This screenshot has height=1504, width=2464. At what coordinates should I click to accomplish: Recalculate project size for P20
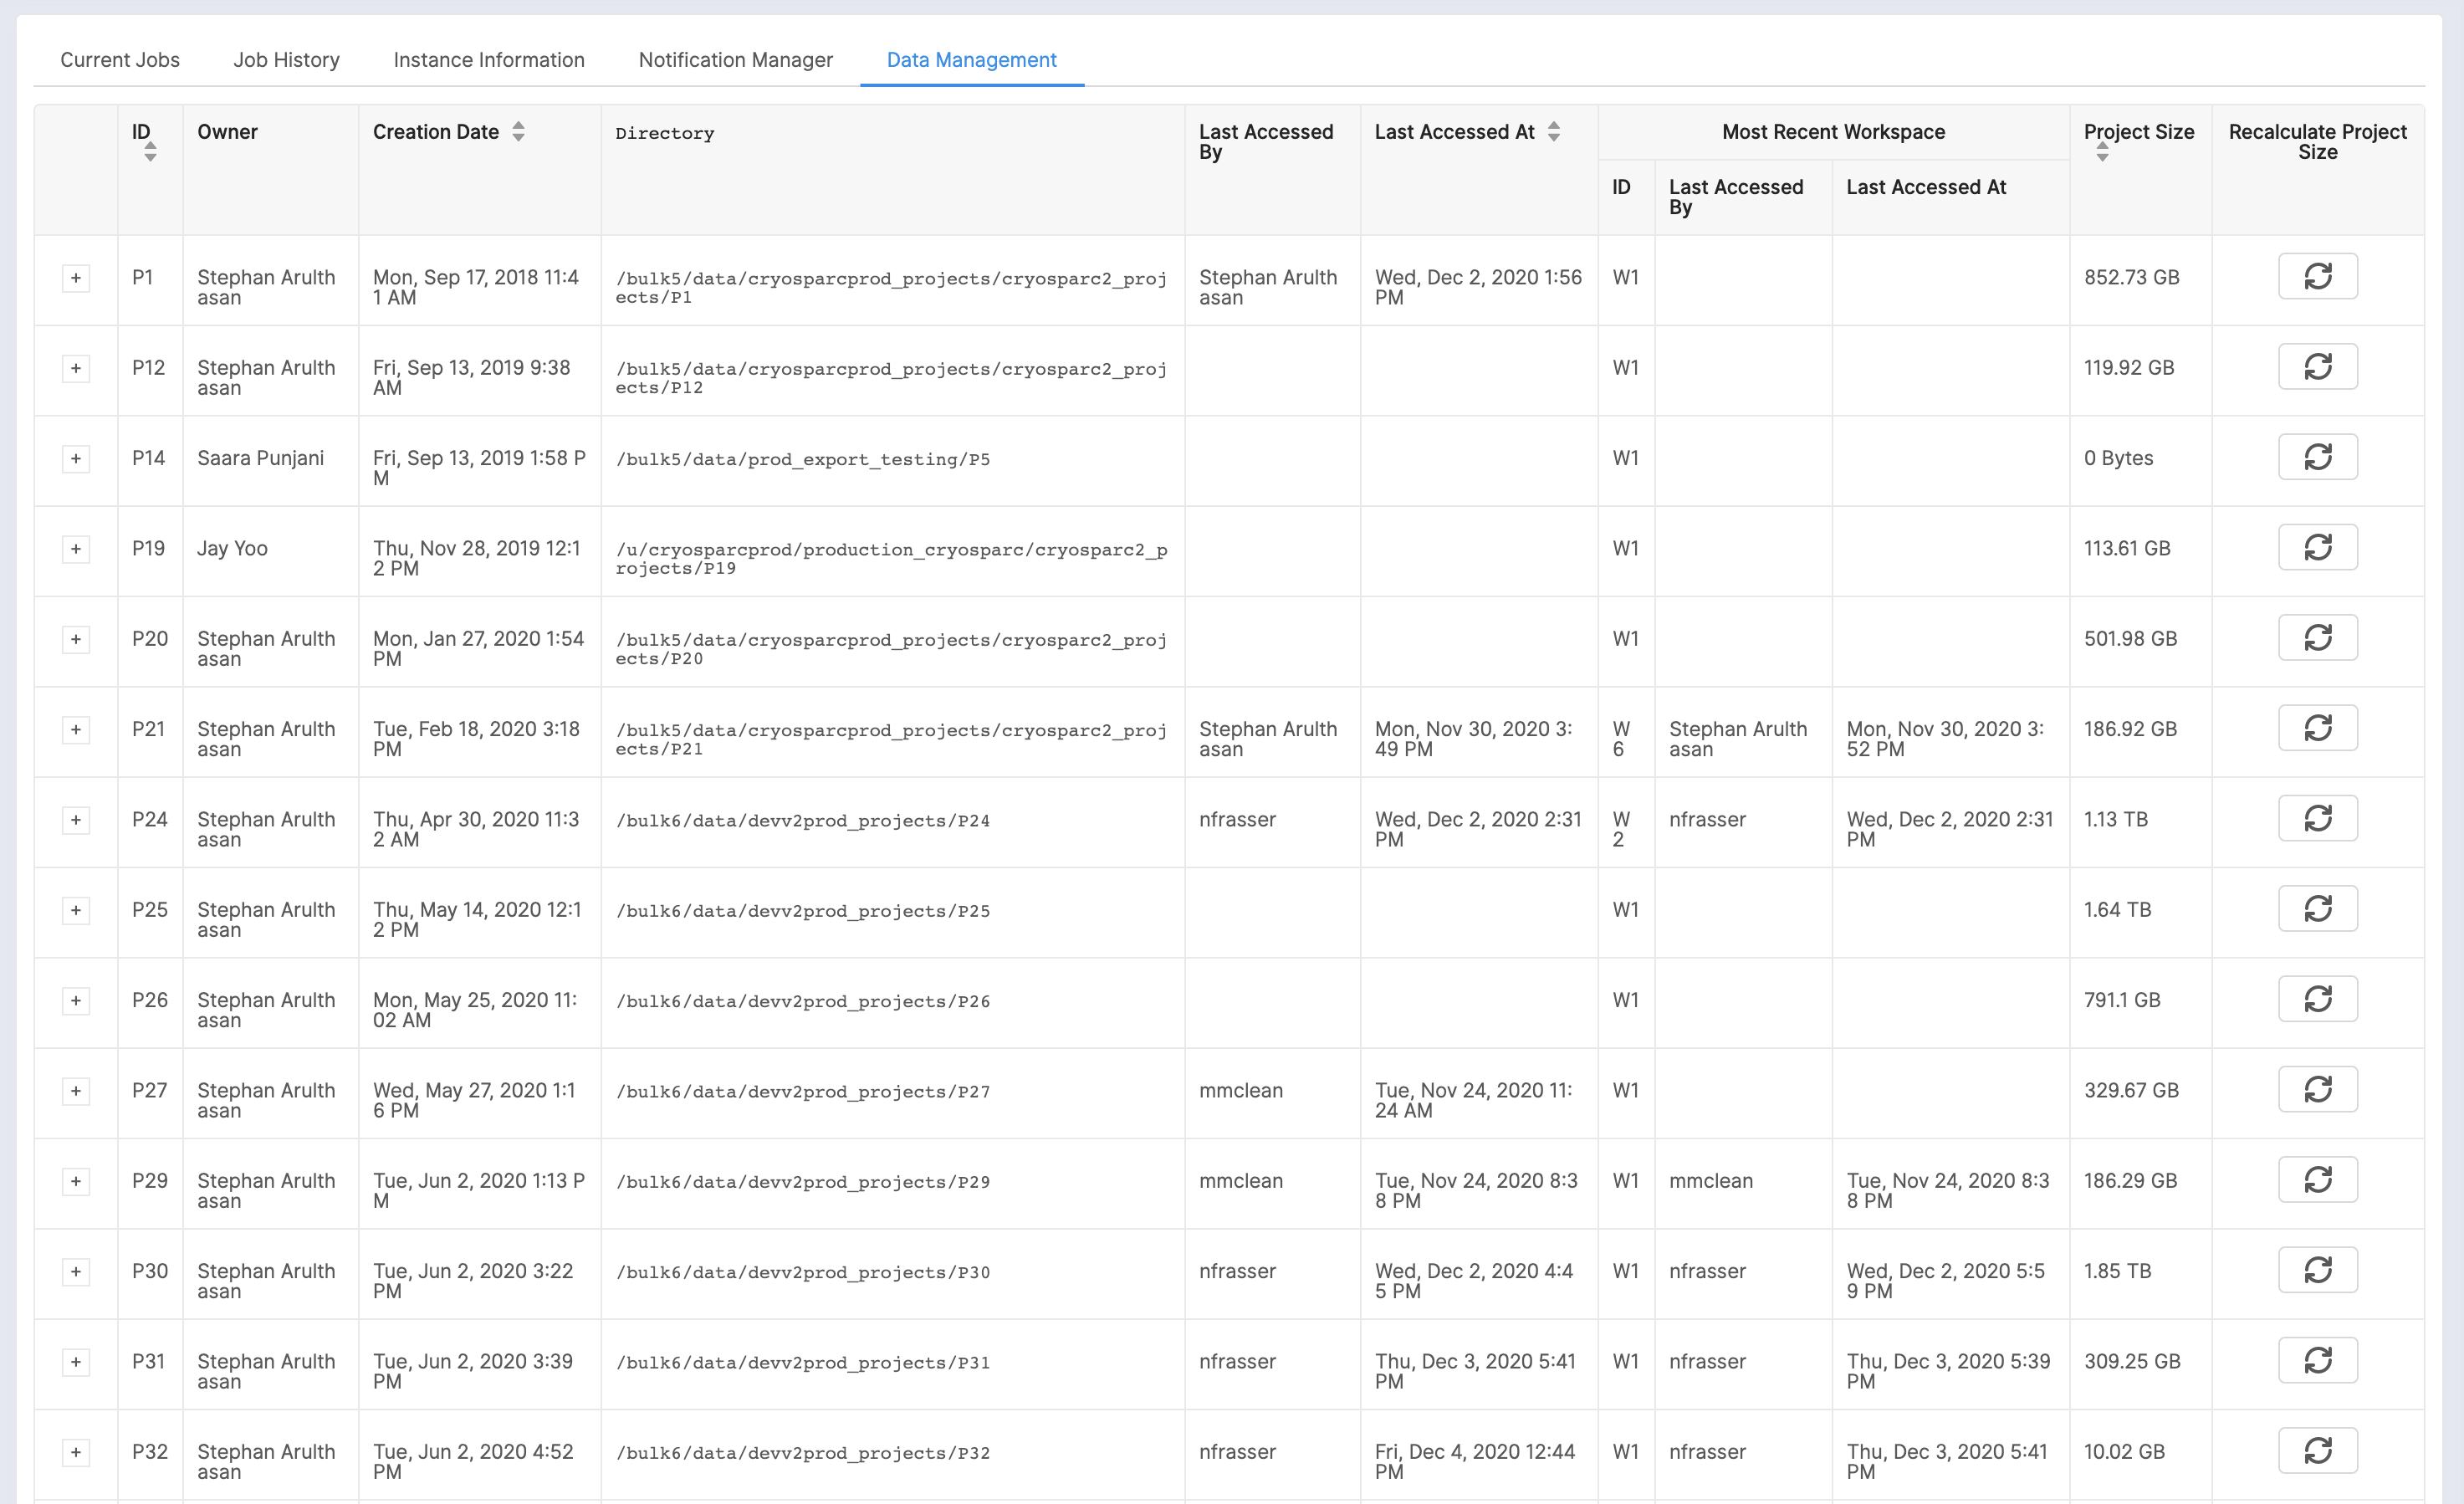click(2317, 637)
